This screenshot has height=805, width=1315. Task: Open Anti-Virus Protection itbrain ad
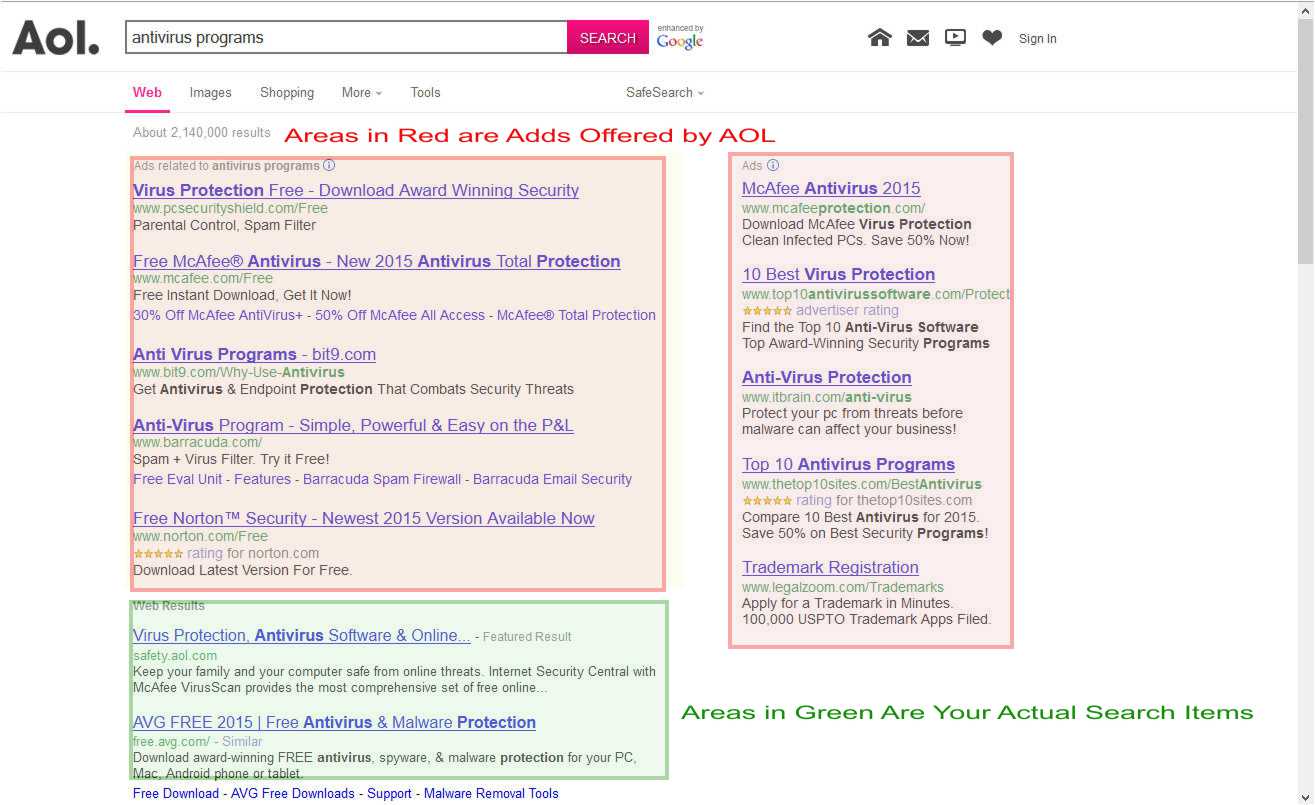[x=827, y=377]
